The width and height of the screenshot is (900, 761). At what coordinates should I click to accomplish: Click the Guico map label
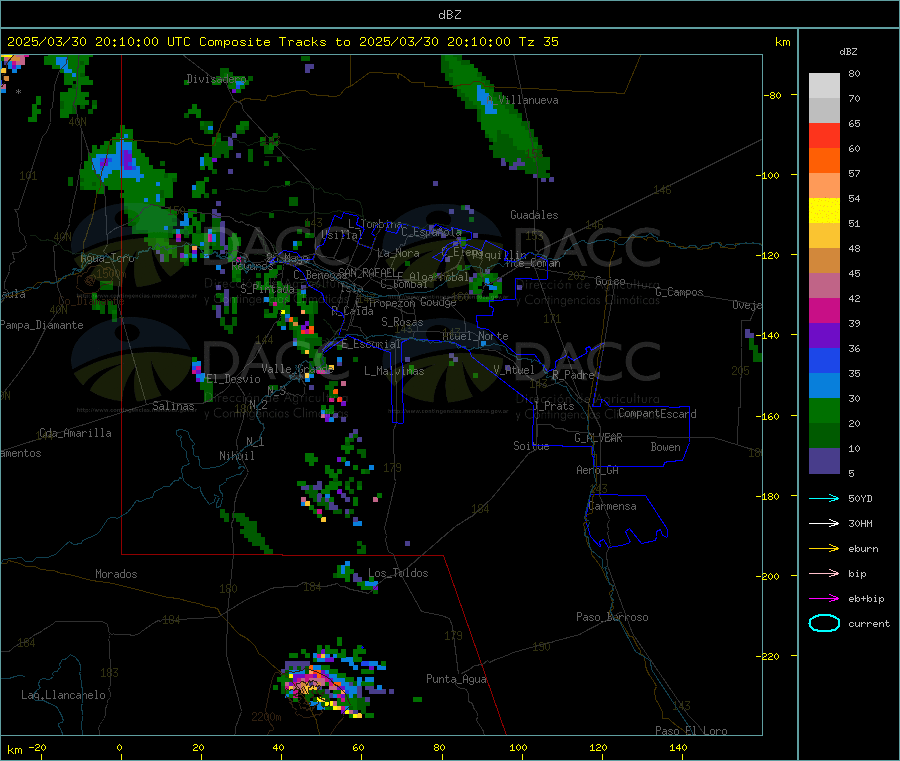click(x=610, y=281)
